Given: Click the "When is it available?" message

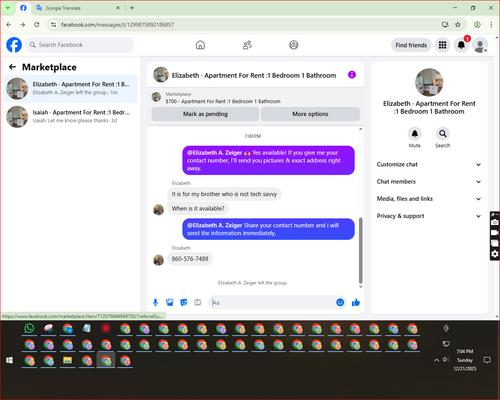Looking at the screenshot, I should (x=198, y=209).
